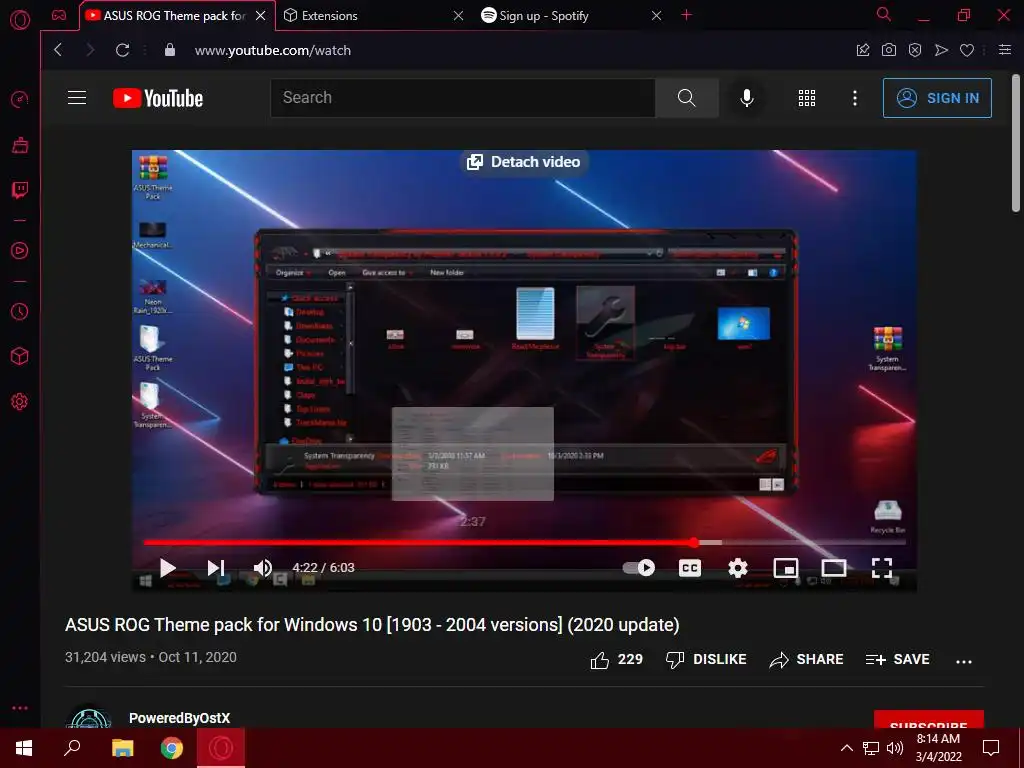The width and height of the screenshot is (1024, 768).
Task: Open History clock icon in sidebar
Action: click(x=20, y=312)
